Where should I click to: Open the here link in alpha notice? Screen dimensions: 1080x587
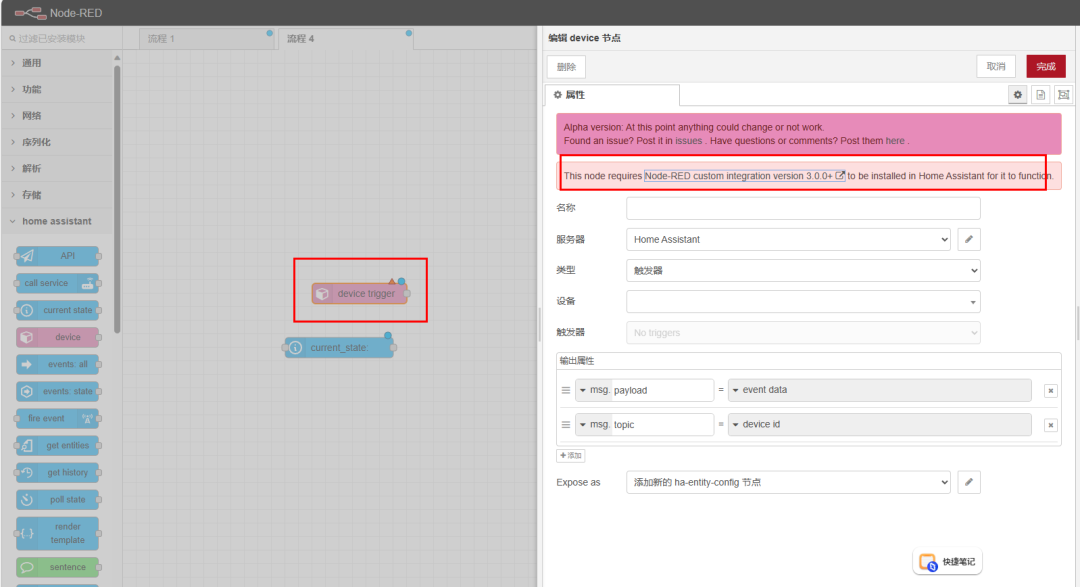click(x=895, y=141)
